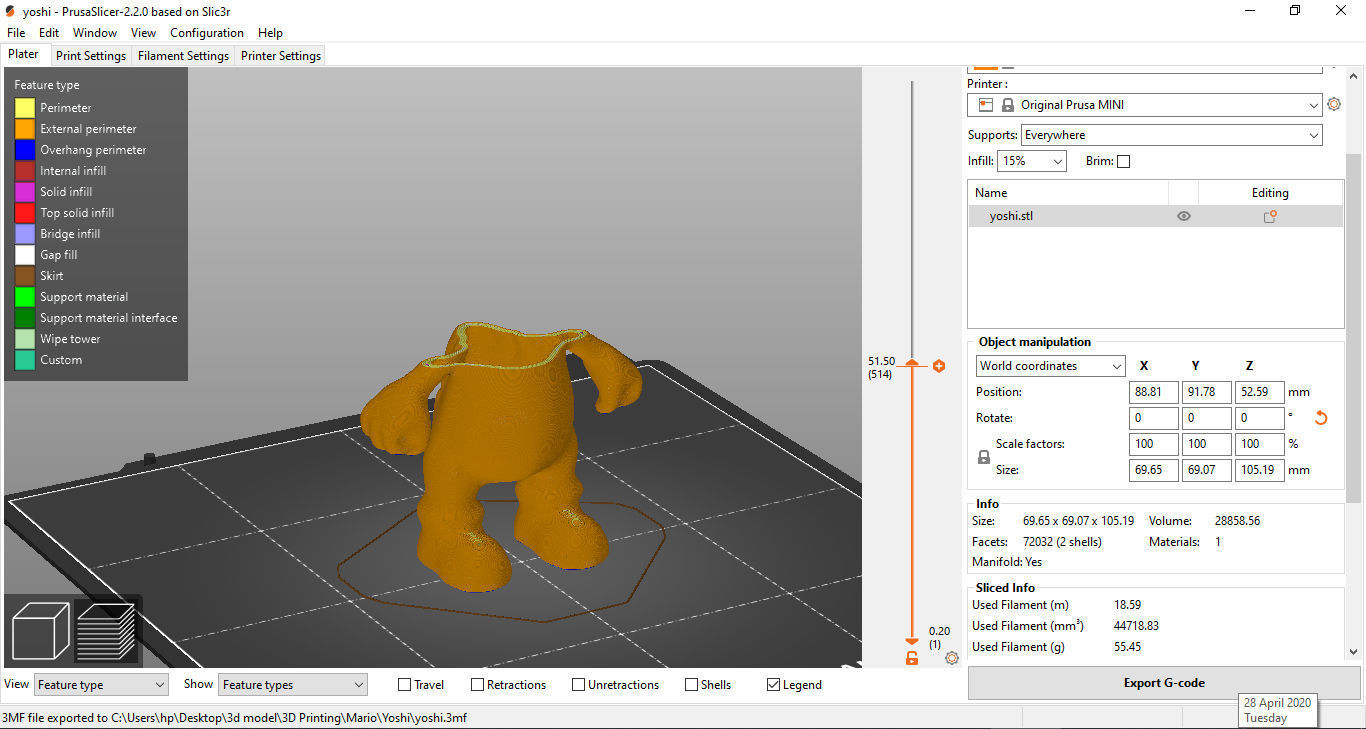Click the blue Overhang perimeter swatch

tap(25, 150)
